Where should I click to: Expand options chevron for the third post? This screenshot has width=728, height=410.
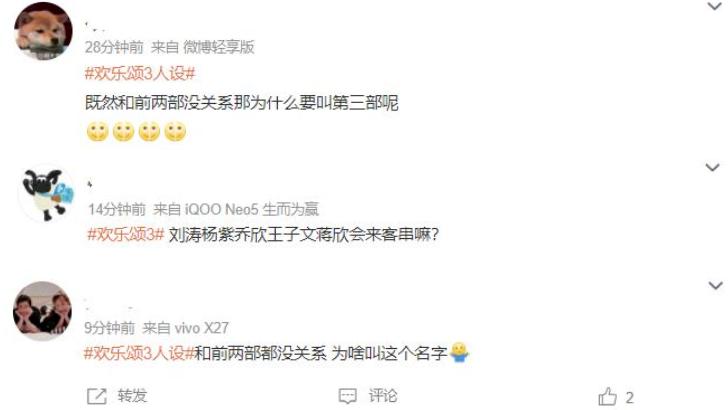(x=715, y=286)
